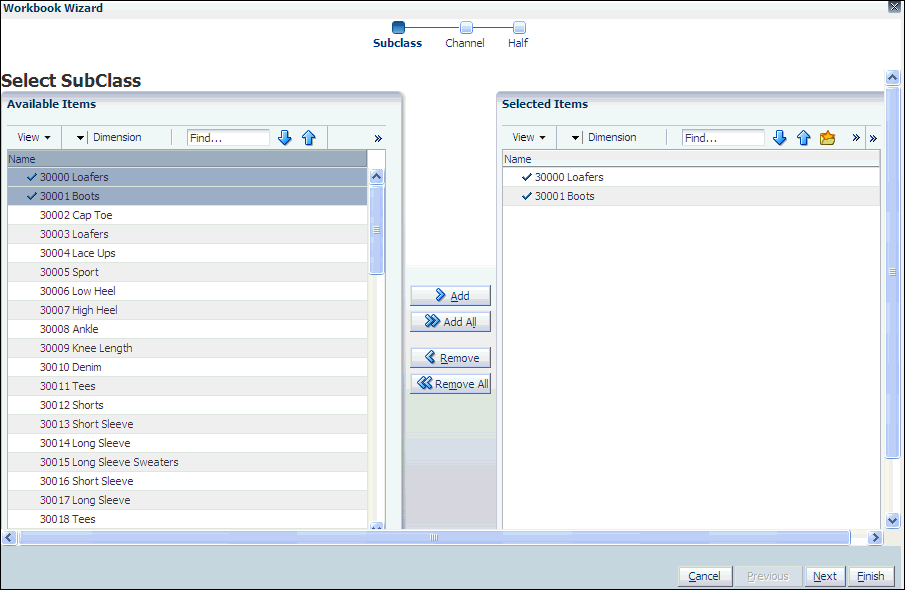This screenshot has height=590, width=905.
Task: Open View menu in Selected Items
Action: click(x=529, y=137)
